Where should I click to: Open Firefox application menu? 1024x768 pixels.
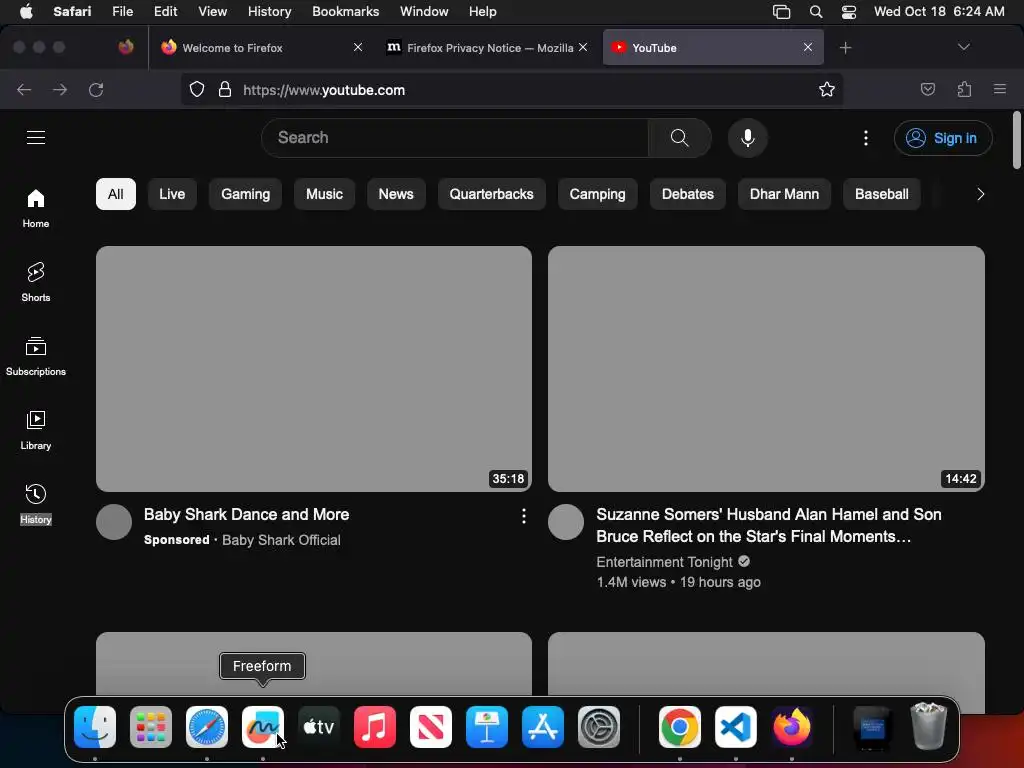tap(999, 89)
